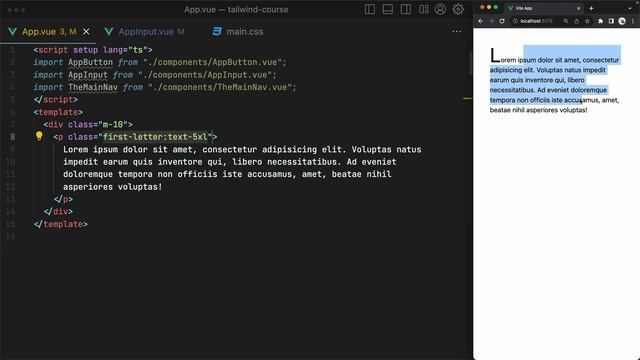Click './components/AppInput.vue' import path
The height and width of the screenshot is (360, 640).
click(x=205, y=75)
